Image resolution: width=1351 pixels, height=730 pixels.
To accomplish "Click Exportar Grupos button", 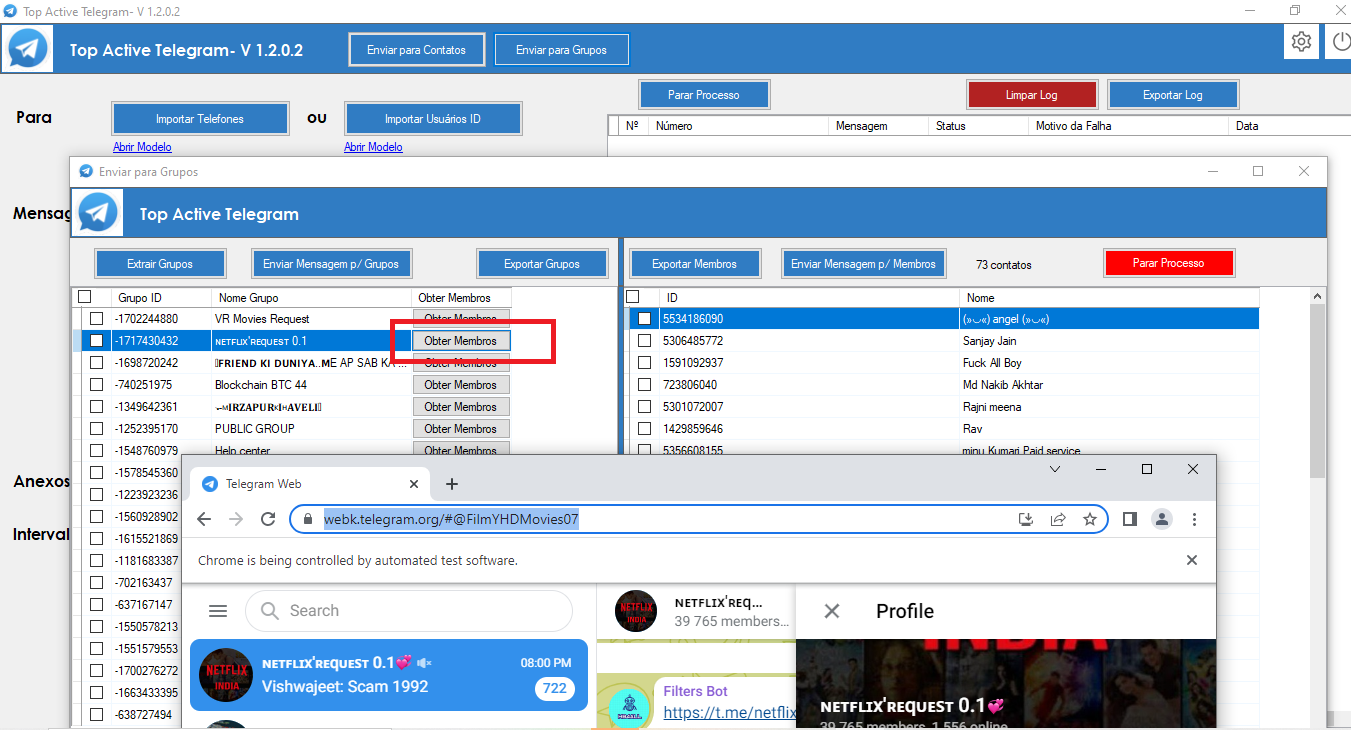I will click(542, 264).
